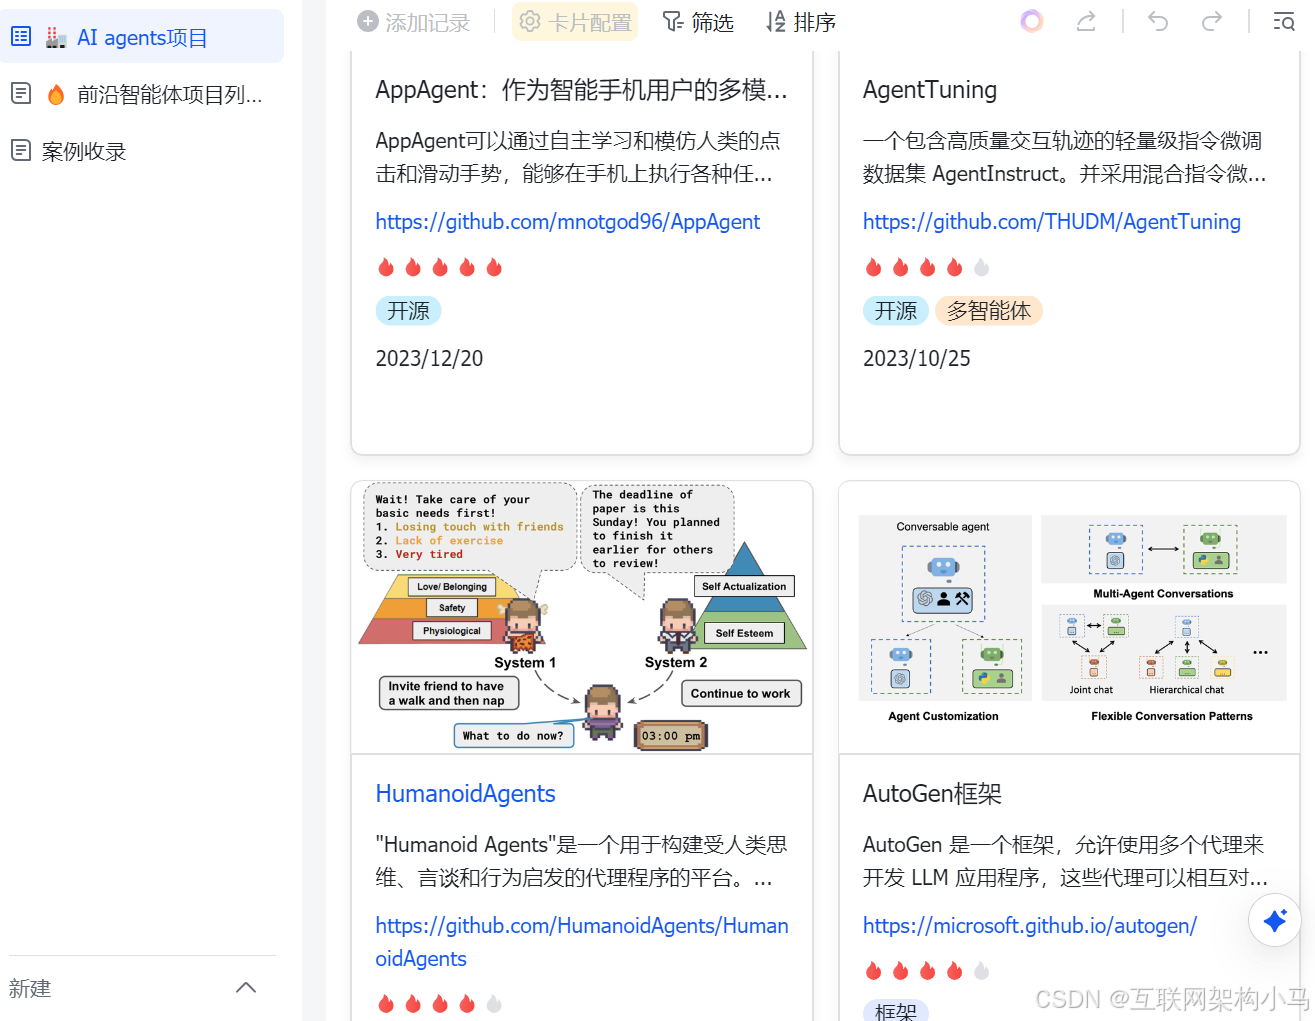Image resolution: width=1315 pixels, height=1021 pixels.
Task: Click the 开源 tag on AgentTuning card
Action: pyautogui.click(x=896, y=311)
